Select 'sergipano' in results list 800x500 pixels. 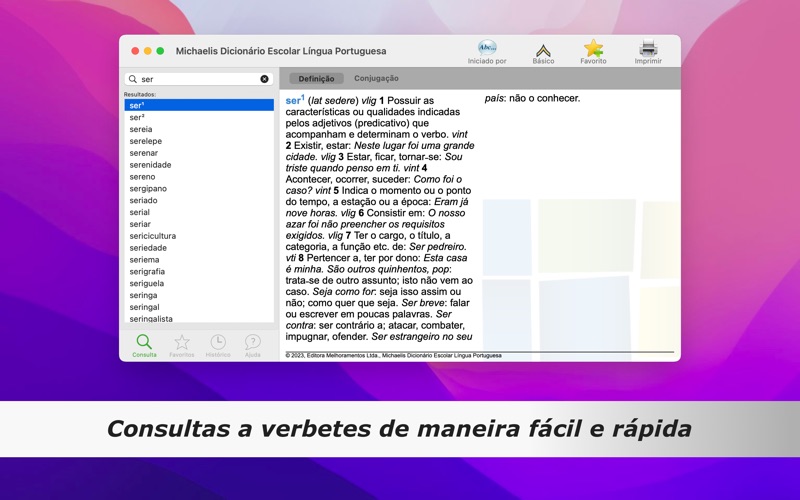point(199,188)
